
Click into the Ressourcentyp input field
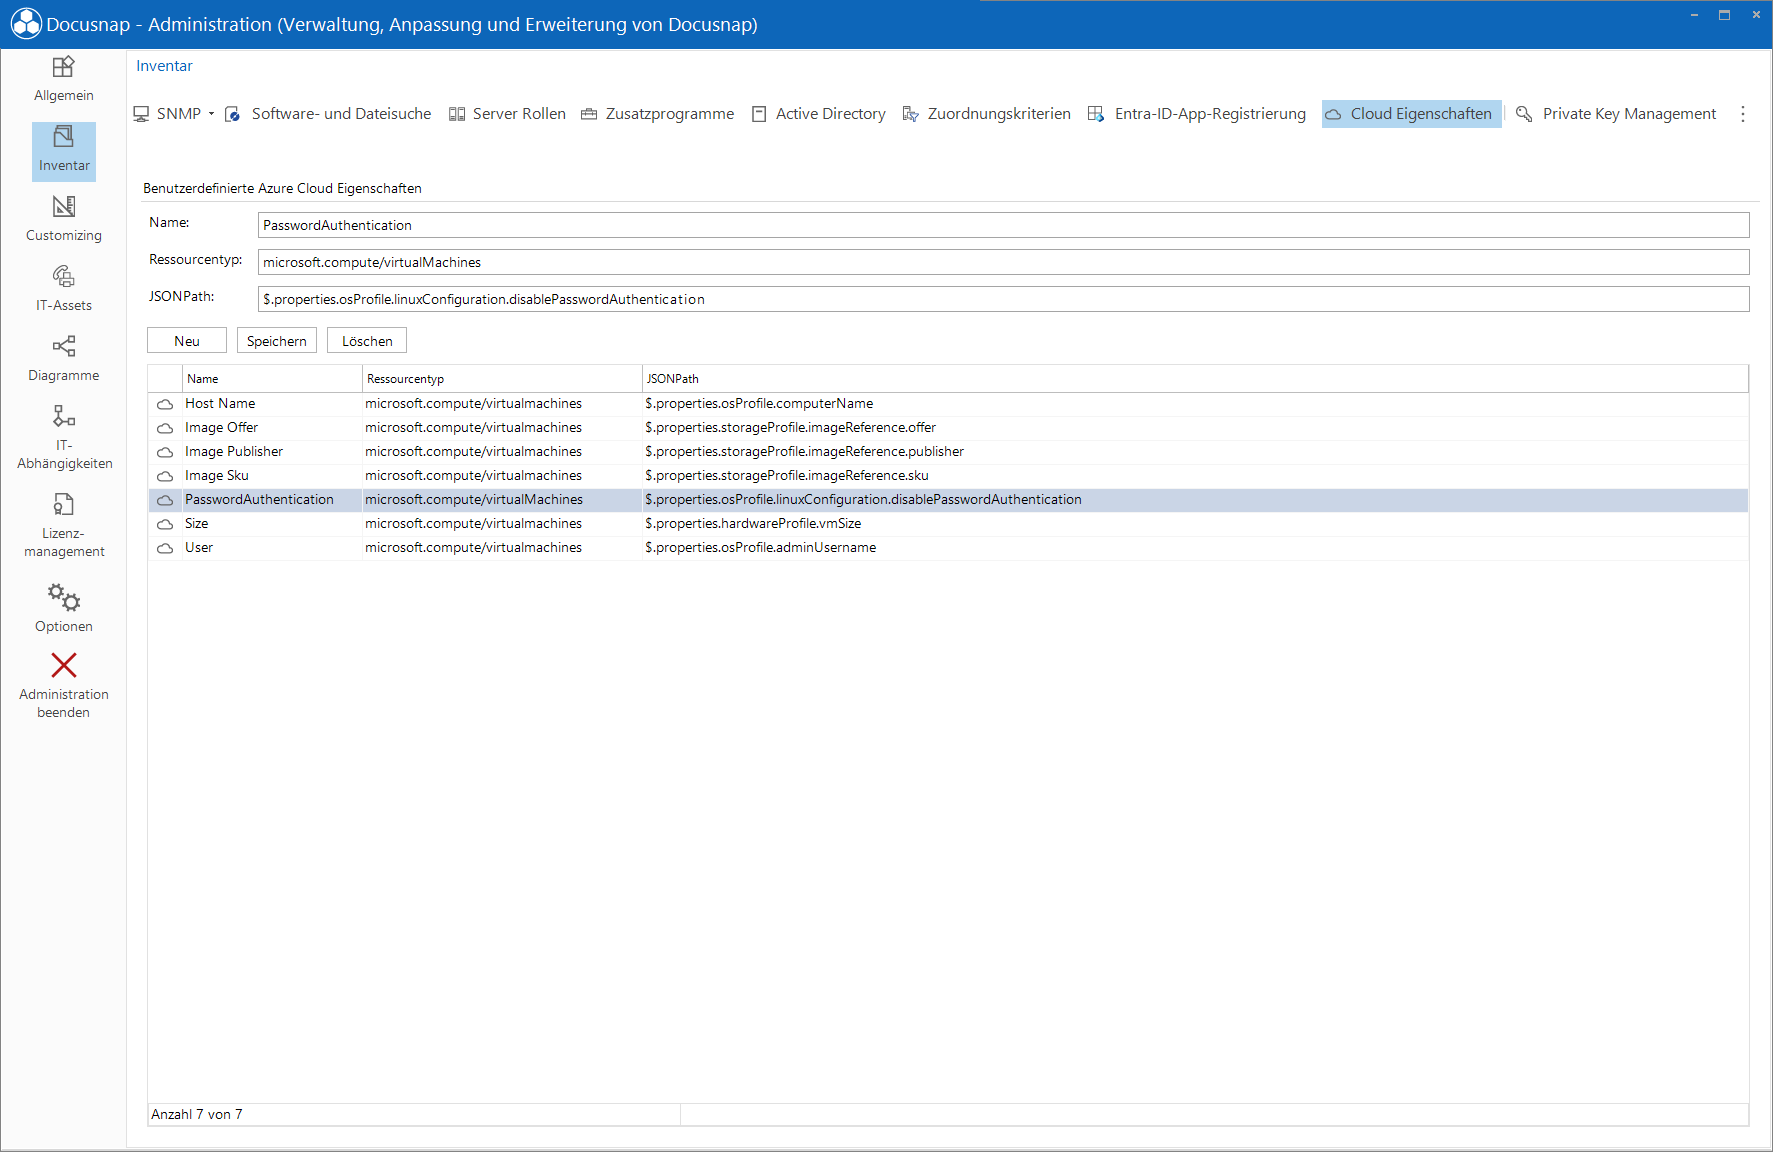coord(1003,262)
